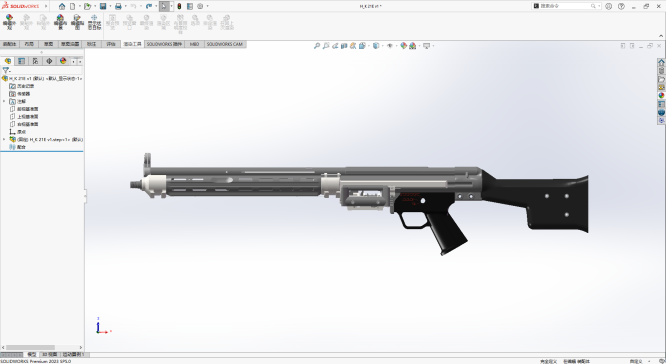Click the Redo arrow icon

149,6
